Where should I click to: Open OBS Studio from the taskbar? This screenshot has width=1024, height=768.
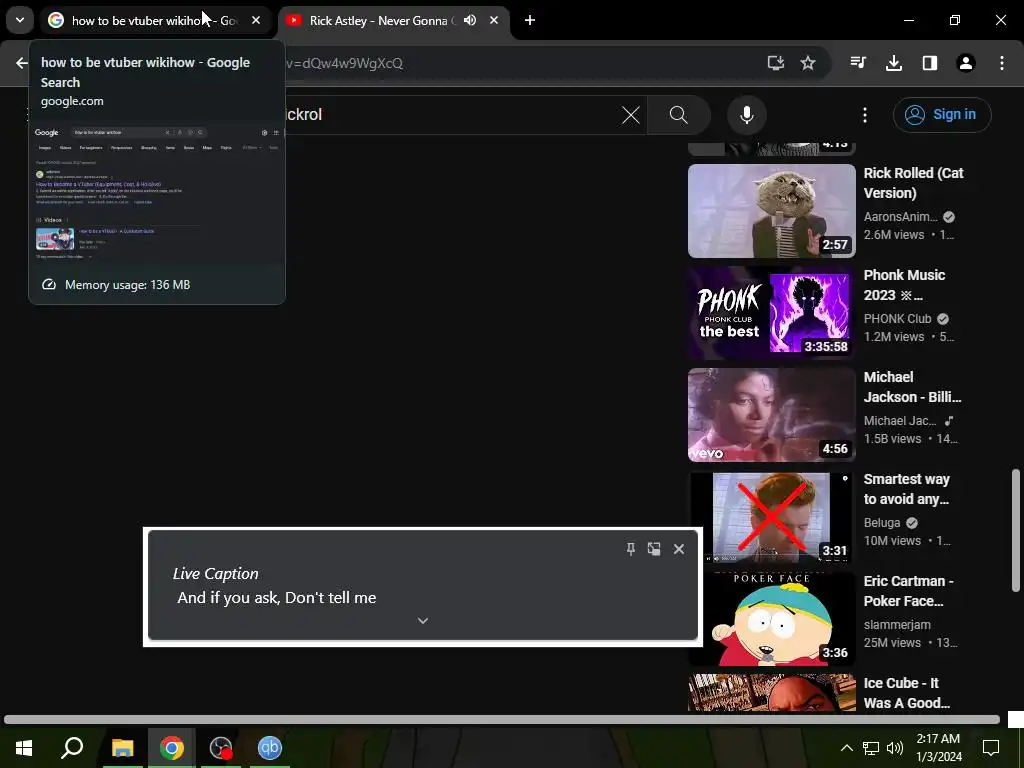click(221, 748)
